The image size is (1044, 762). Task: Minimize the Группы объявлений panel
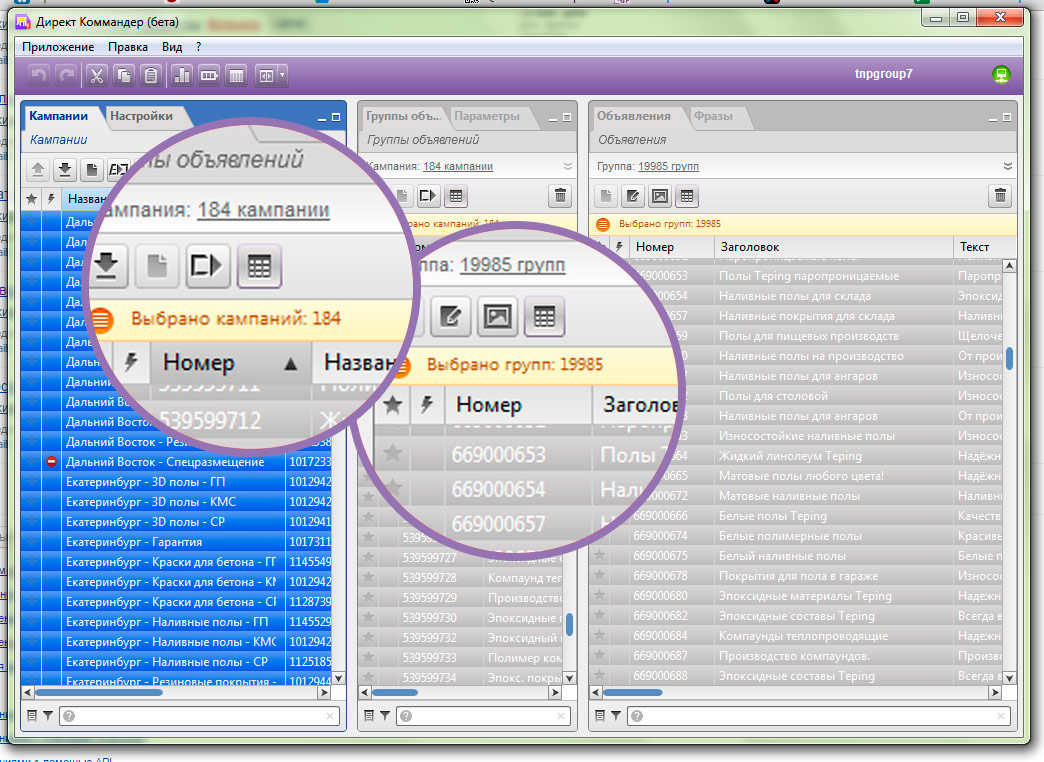(x=553, y=118)
